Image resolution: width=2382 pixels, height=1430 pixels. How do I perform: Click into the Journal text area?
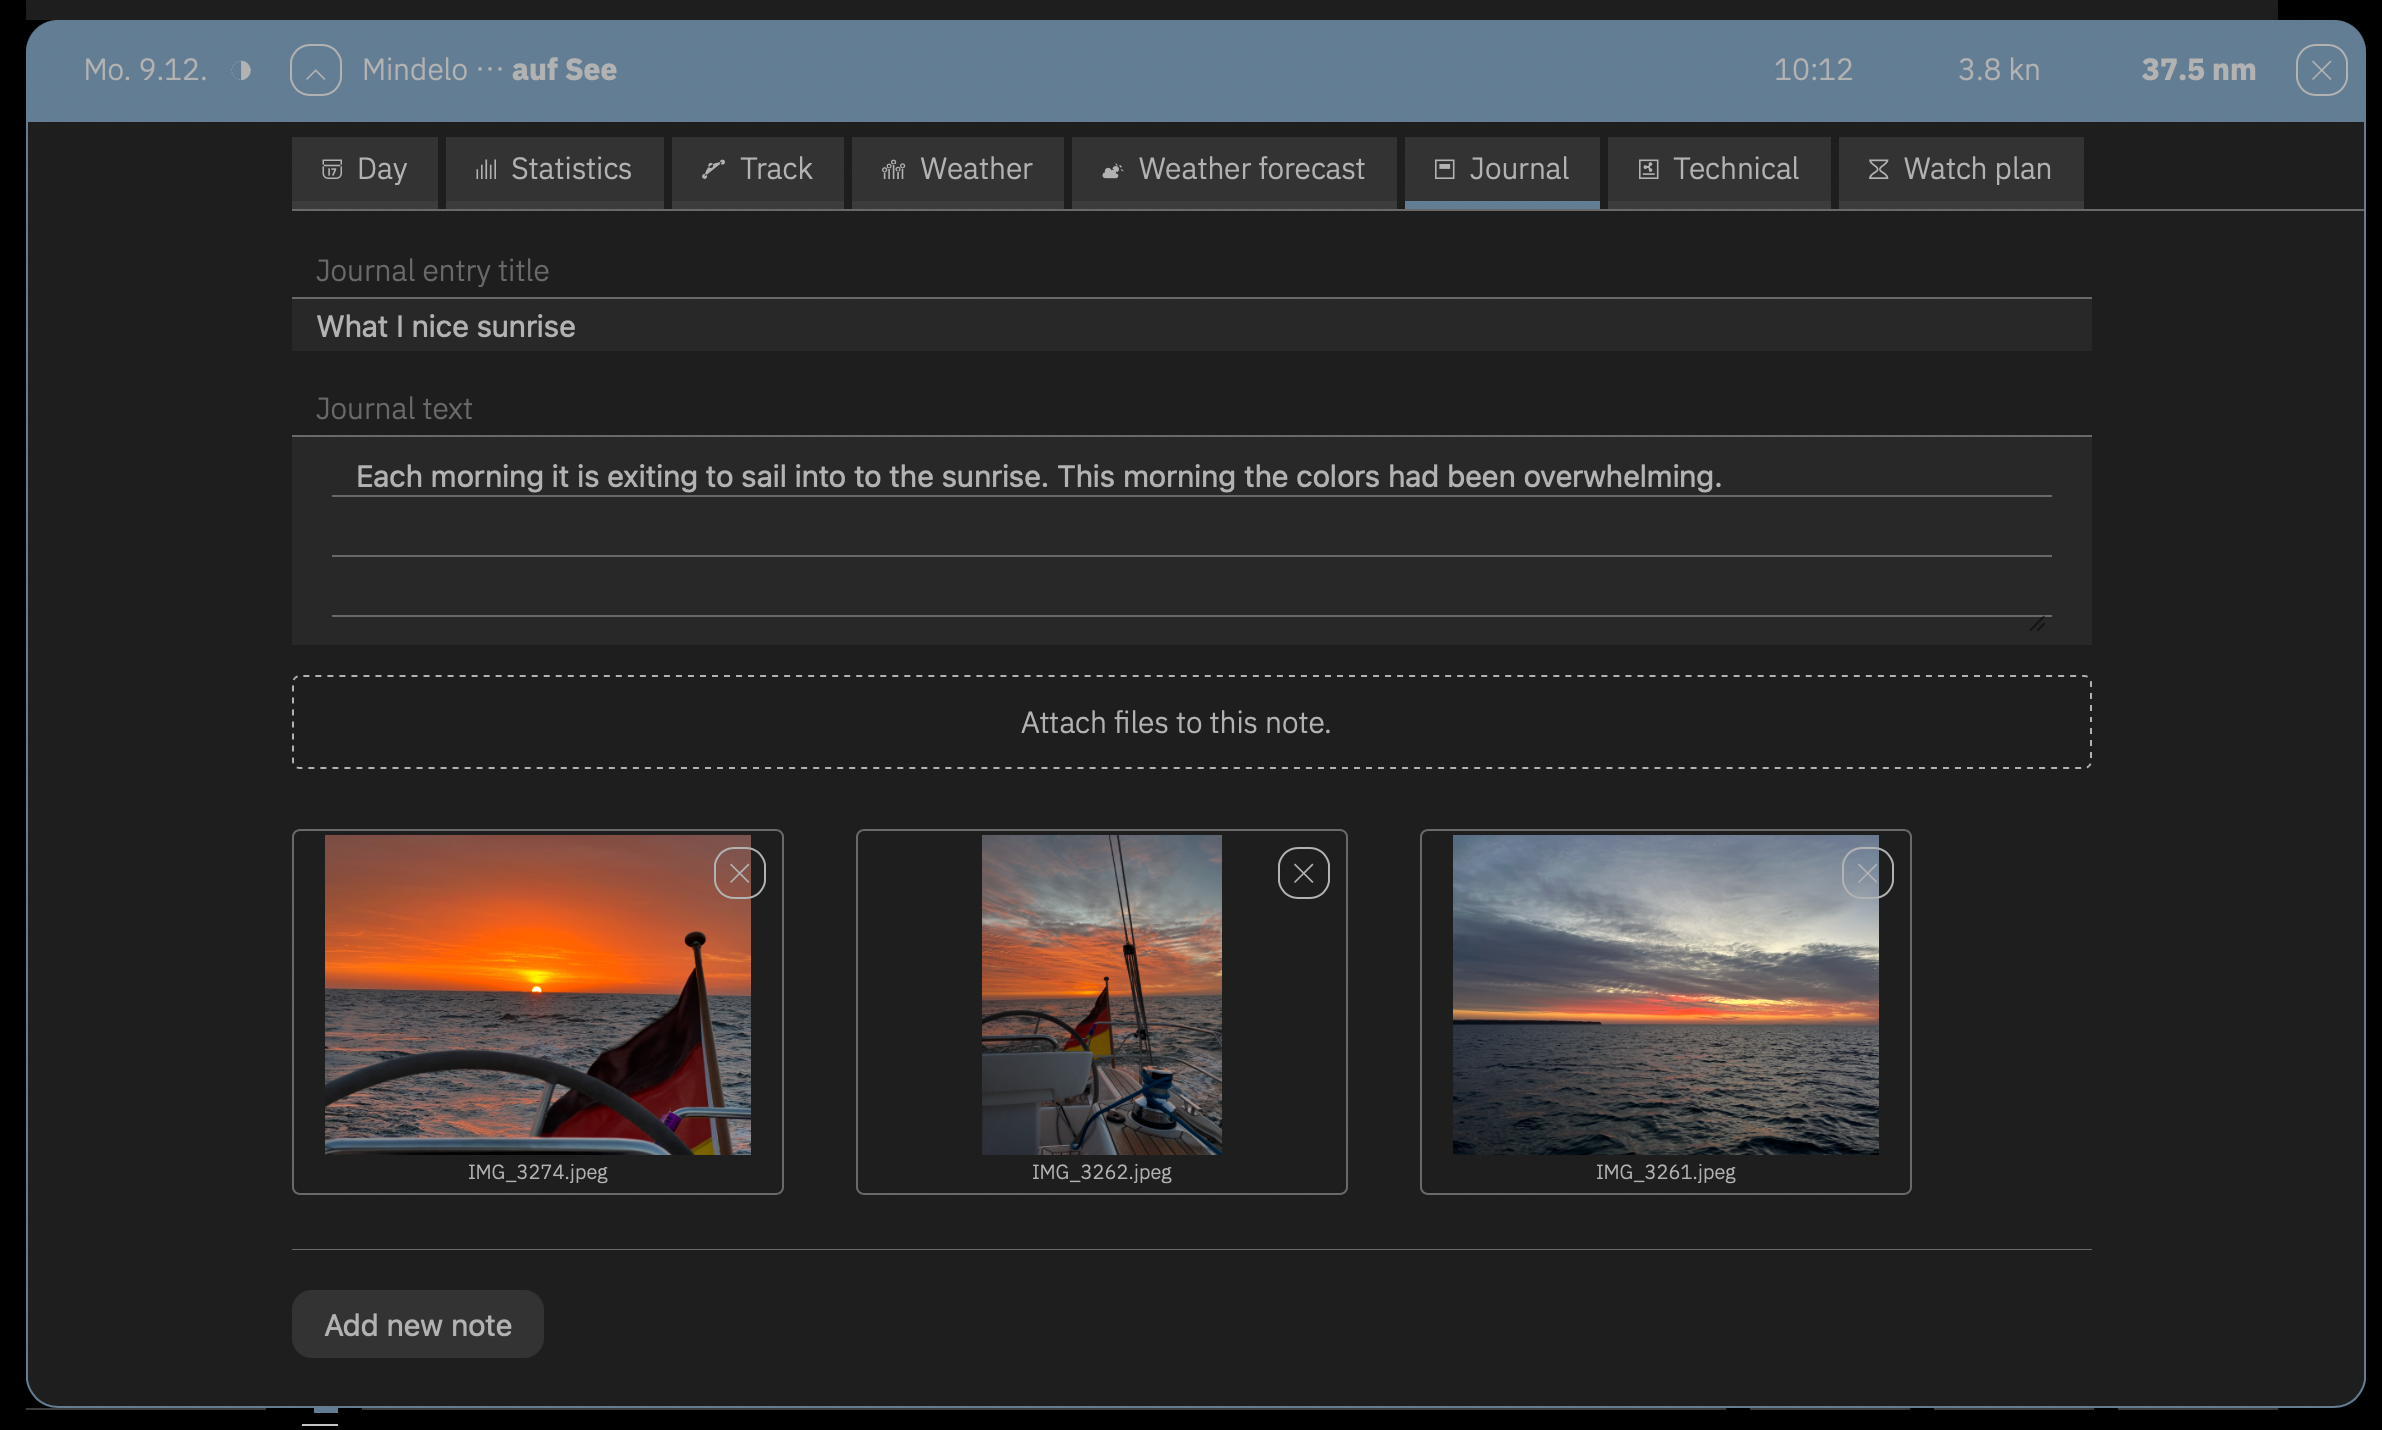(1190, 540)
